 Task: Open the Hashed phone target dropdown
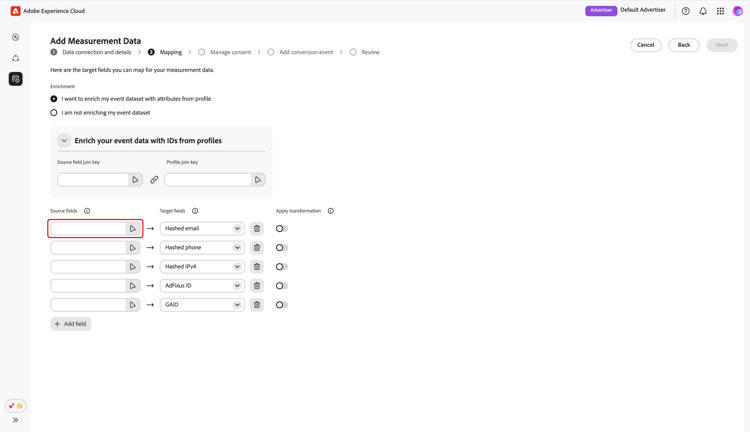tap(202, 248)
